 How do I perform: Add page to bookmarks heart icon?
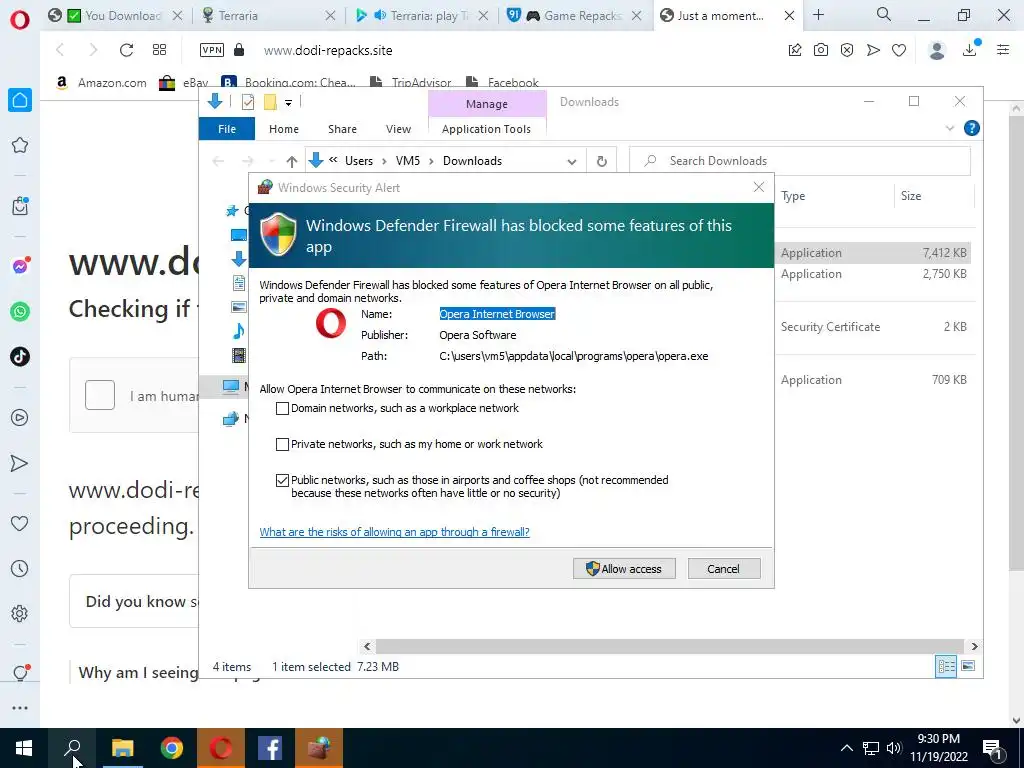point(899,50)
